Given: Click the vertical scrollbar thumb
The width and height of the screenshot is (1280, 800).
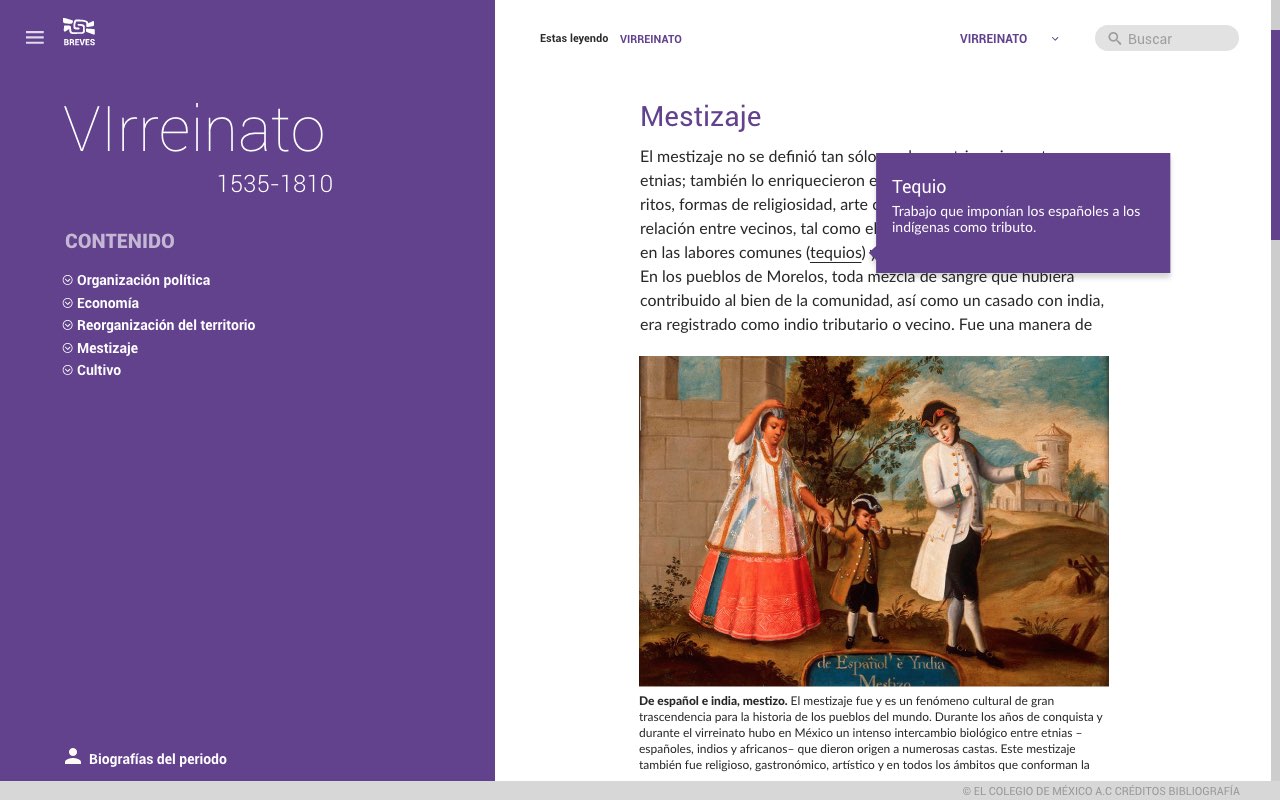Looking at the screenshot, I should pos(1275,135).
